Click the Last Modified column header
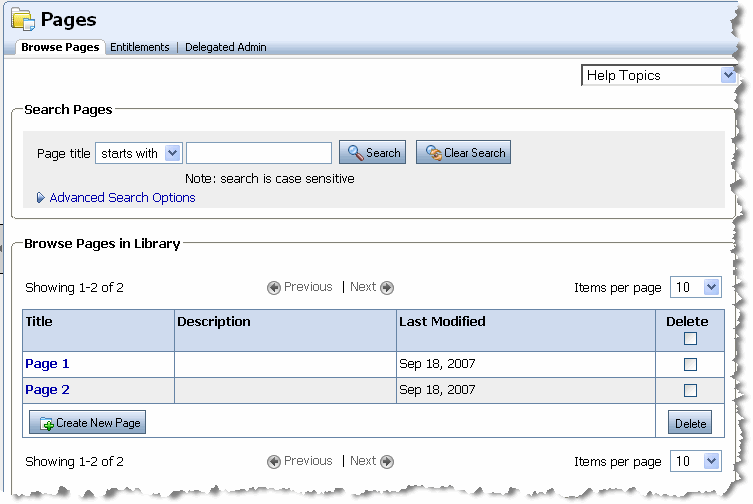This screenshot has height=504, width=753. [526, 330]
